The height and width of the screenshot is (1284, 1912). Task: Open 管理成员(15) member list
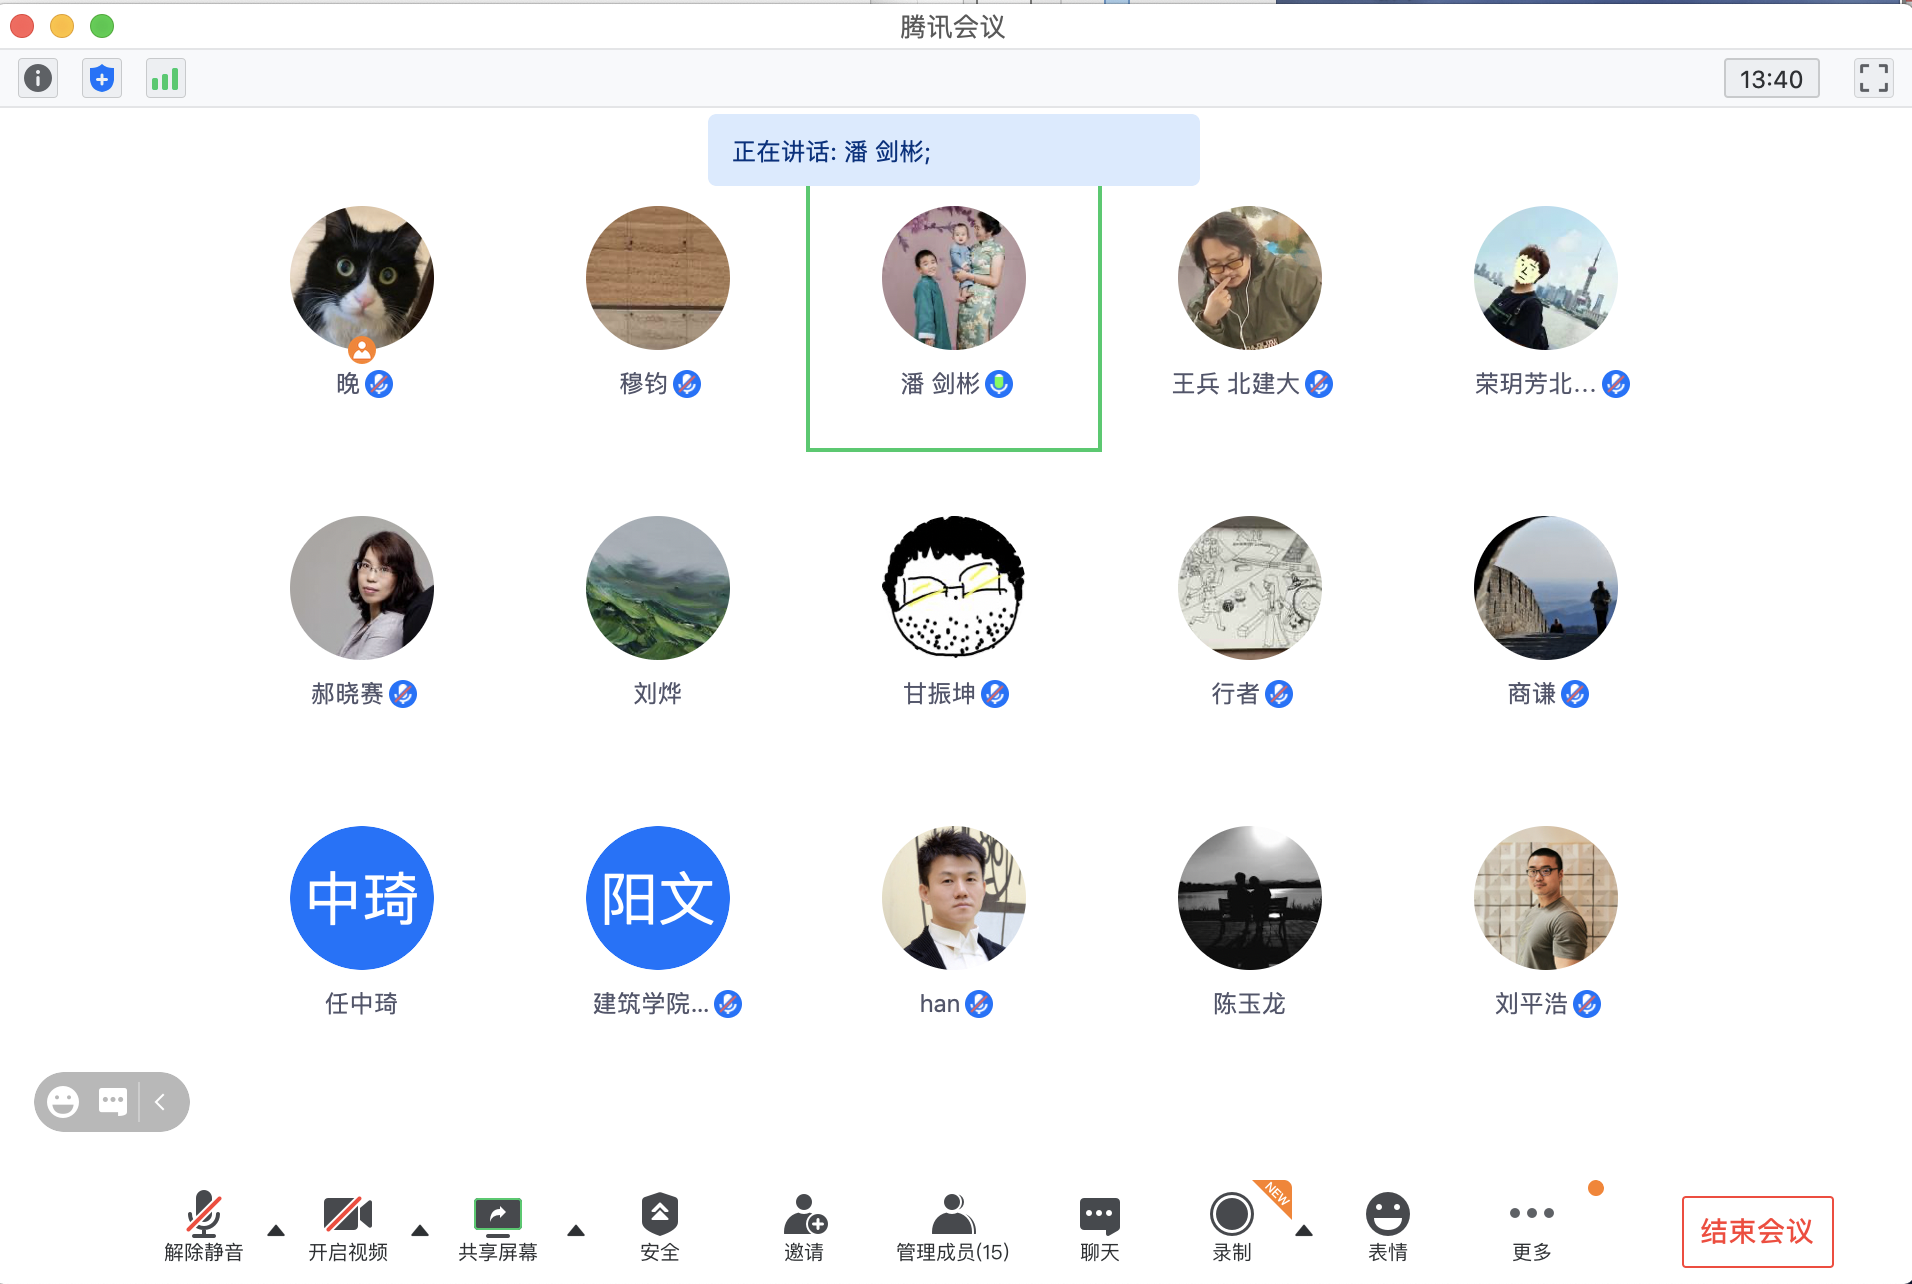(952, 1226)
